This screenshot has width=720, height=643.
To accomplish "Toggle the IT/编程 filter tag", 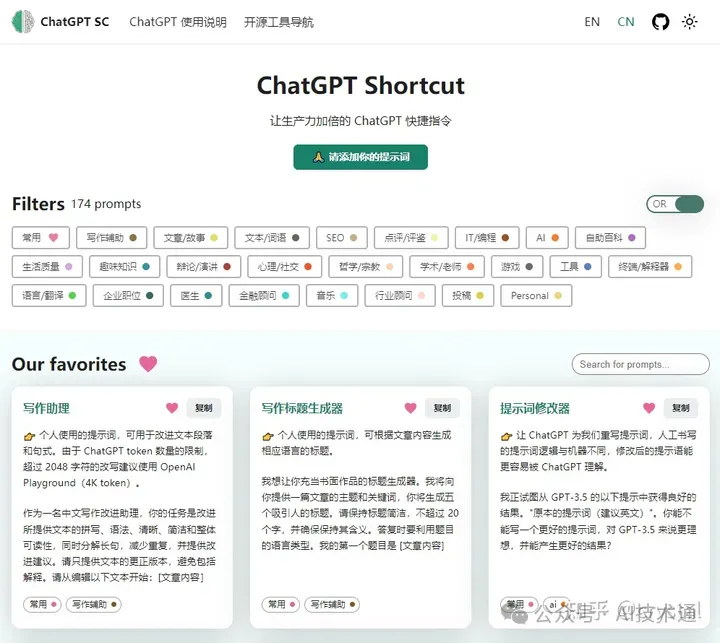I will (487, 237).
